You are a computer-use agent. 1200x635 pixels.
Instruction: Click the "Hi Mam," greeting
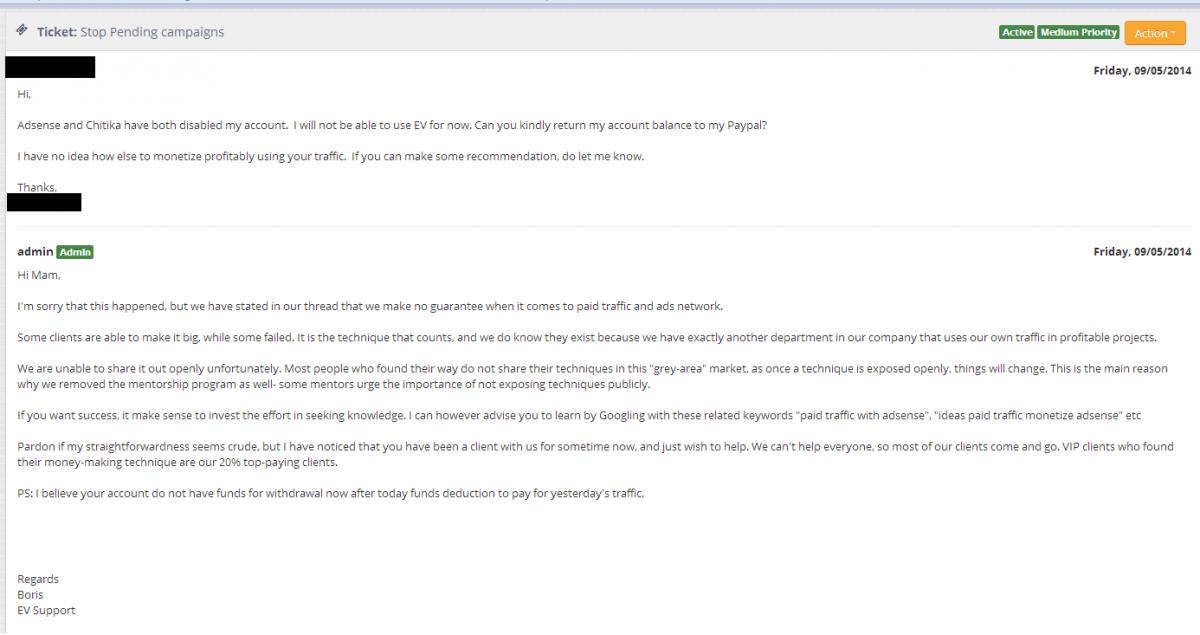(39, 275)
